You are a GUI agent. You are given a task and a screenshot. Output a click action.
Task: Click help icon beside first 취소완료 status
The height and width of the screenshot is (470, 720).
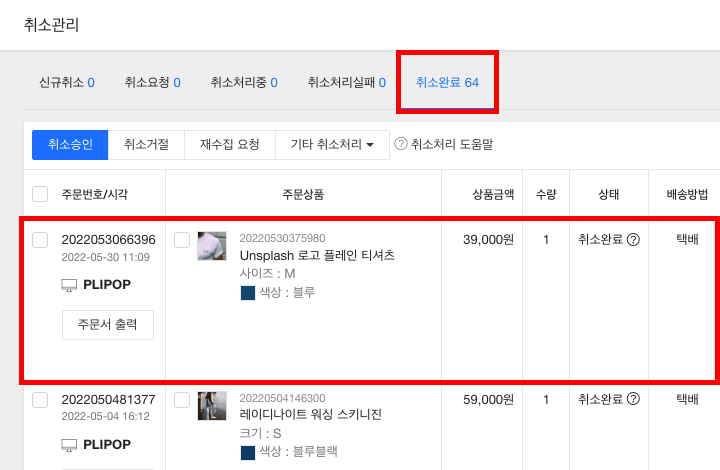633,240
